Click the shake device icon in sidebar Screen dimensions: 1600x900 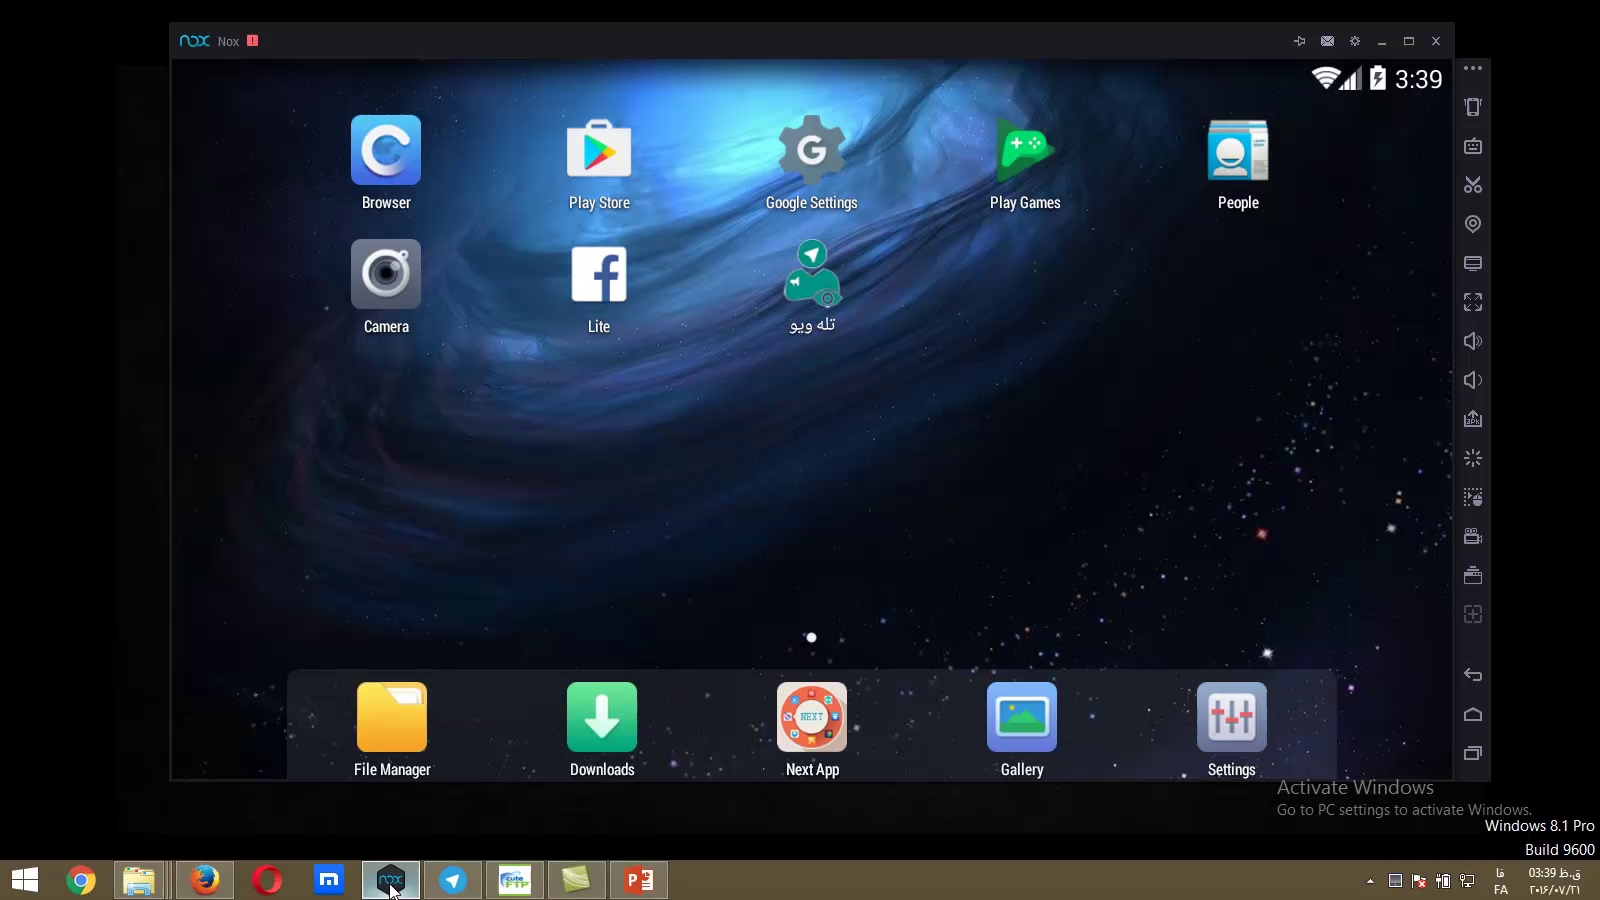coord(1473,107)
